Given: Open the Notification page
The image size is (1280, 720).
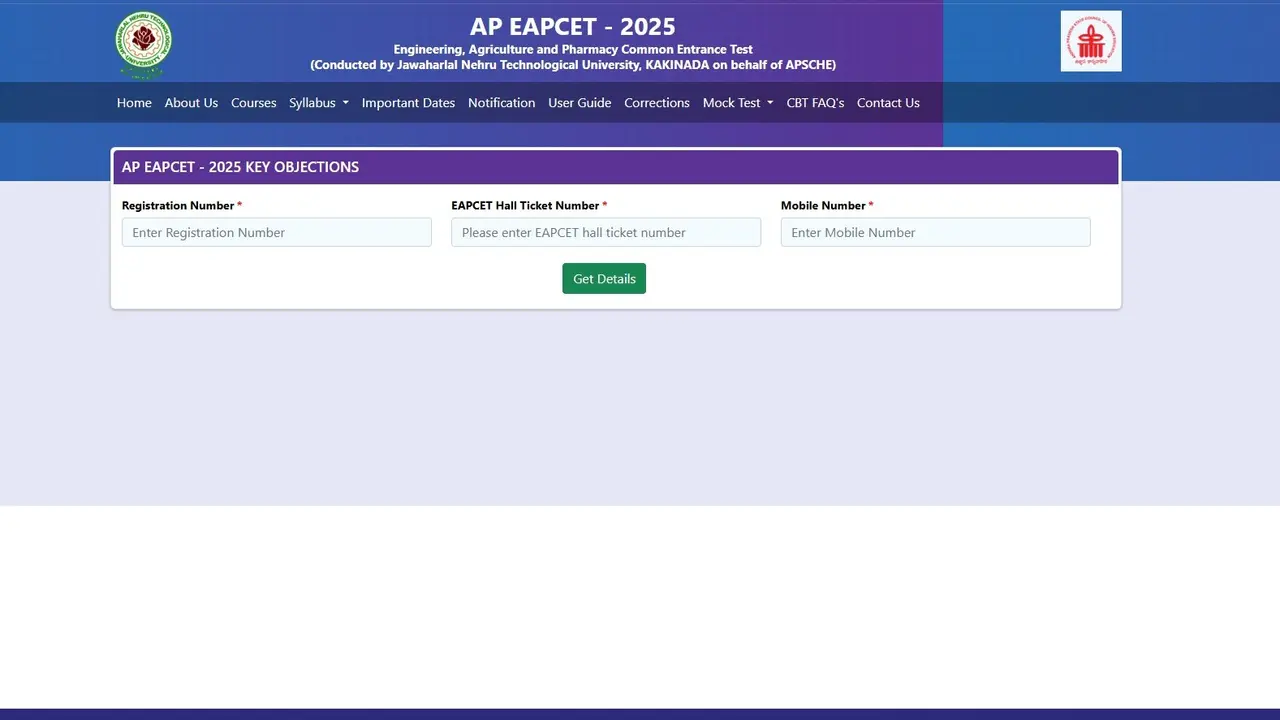Looking at the screenshot, I should [x=501, y=102].
